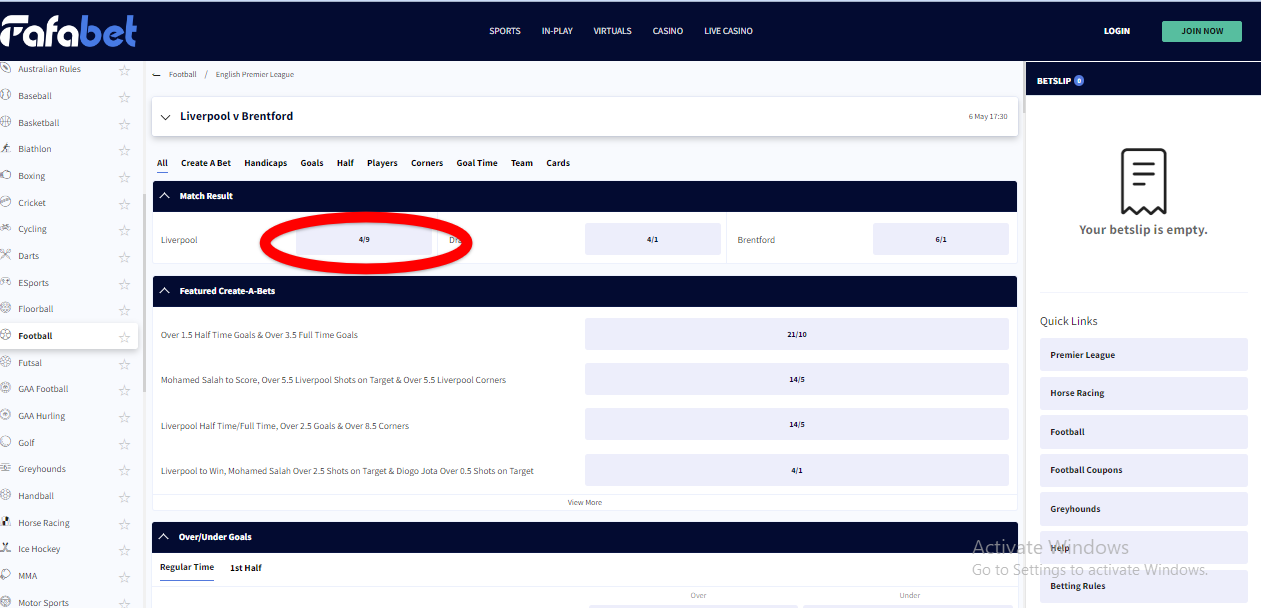The width and height of the screenshot is (1261, 608).
Task: Open the Floorball sport icon
Action: point(6,309)
